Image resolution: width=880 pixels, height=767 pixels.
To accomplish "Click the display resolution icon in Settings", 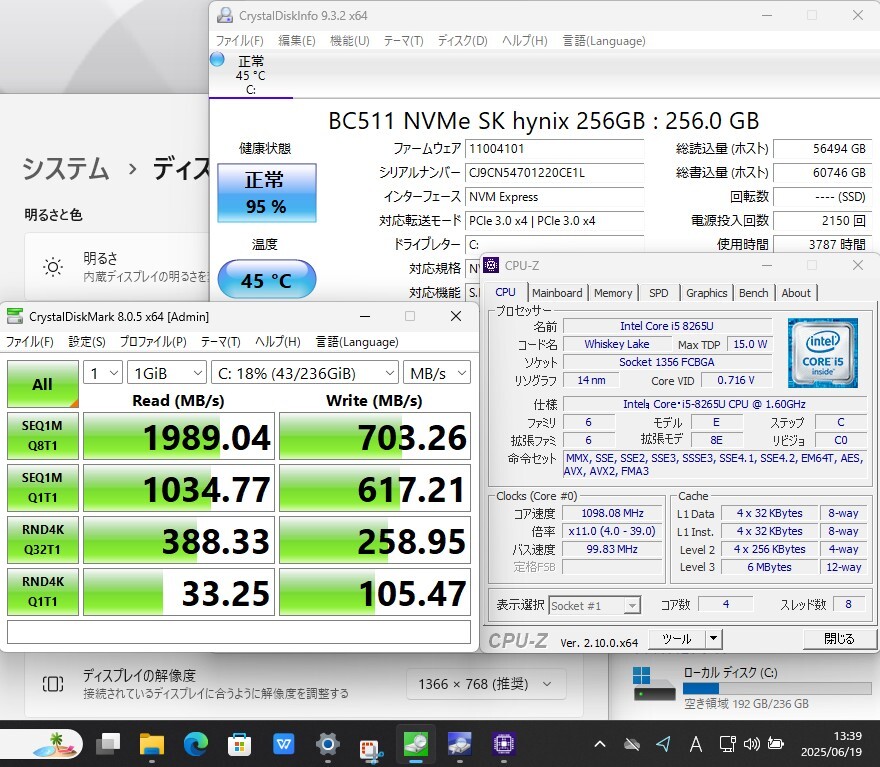I will tap(53, 684).
